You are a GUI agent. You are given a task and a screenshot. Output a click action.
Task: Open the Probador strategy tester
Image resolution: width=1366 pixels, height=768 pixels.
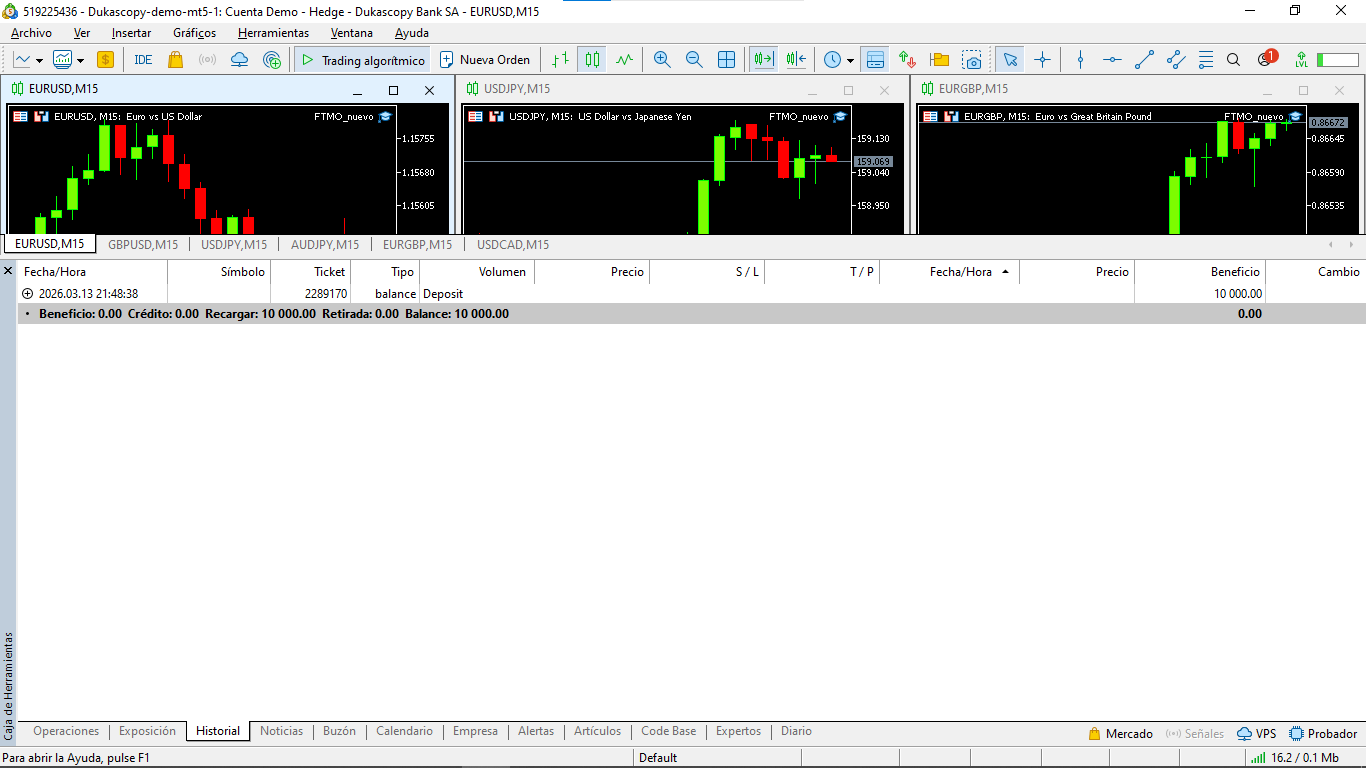point(1323,734)
